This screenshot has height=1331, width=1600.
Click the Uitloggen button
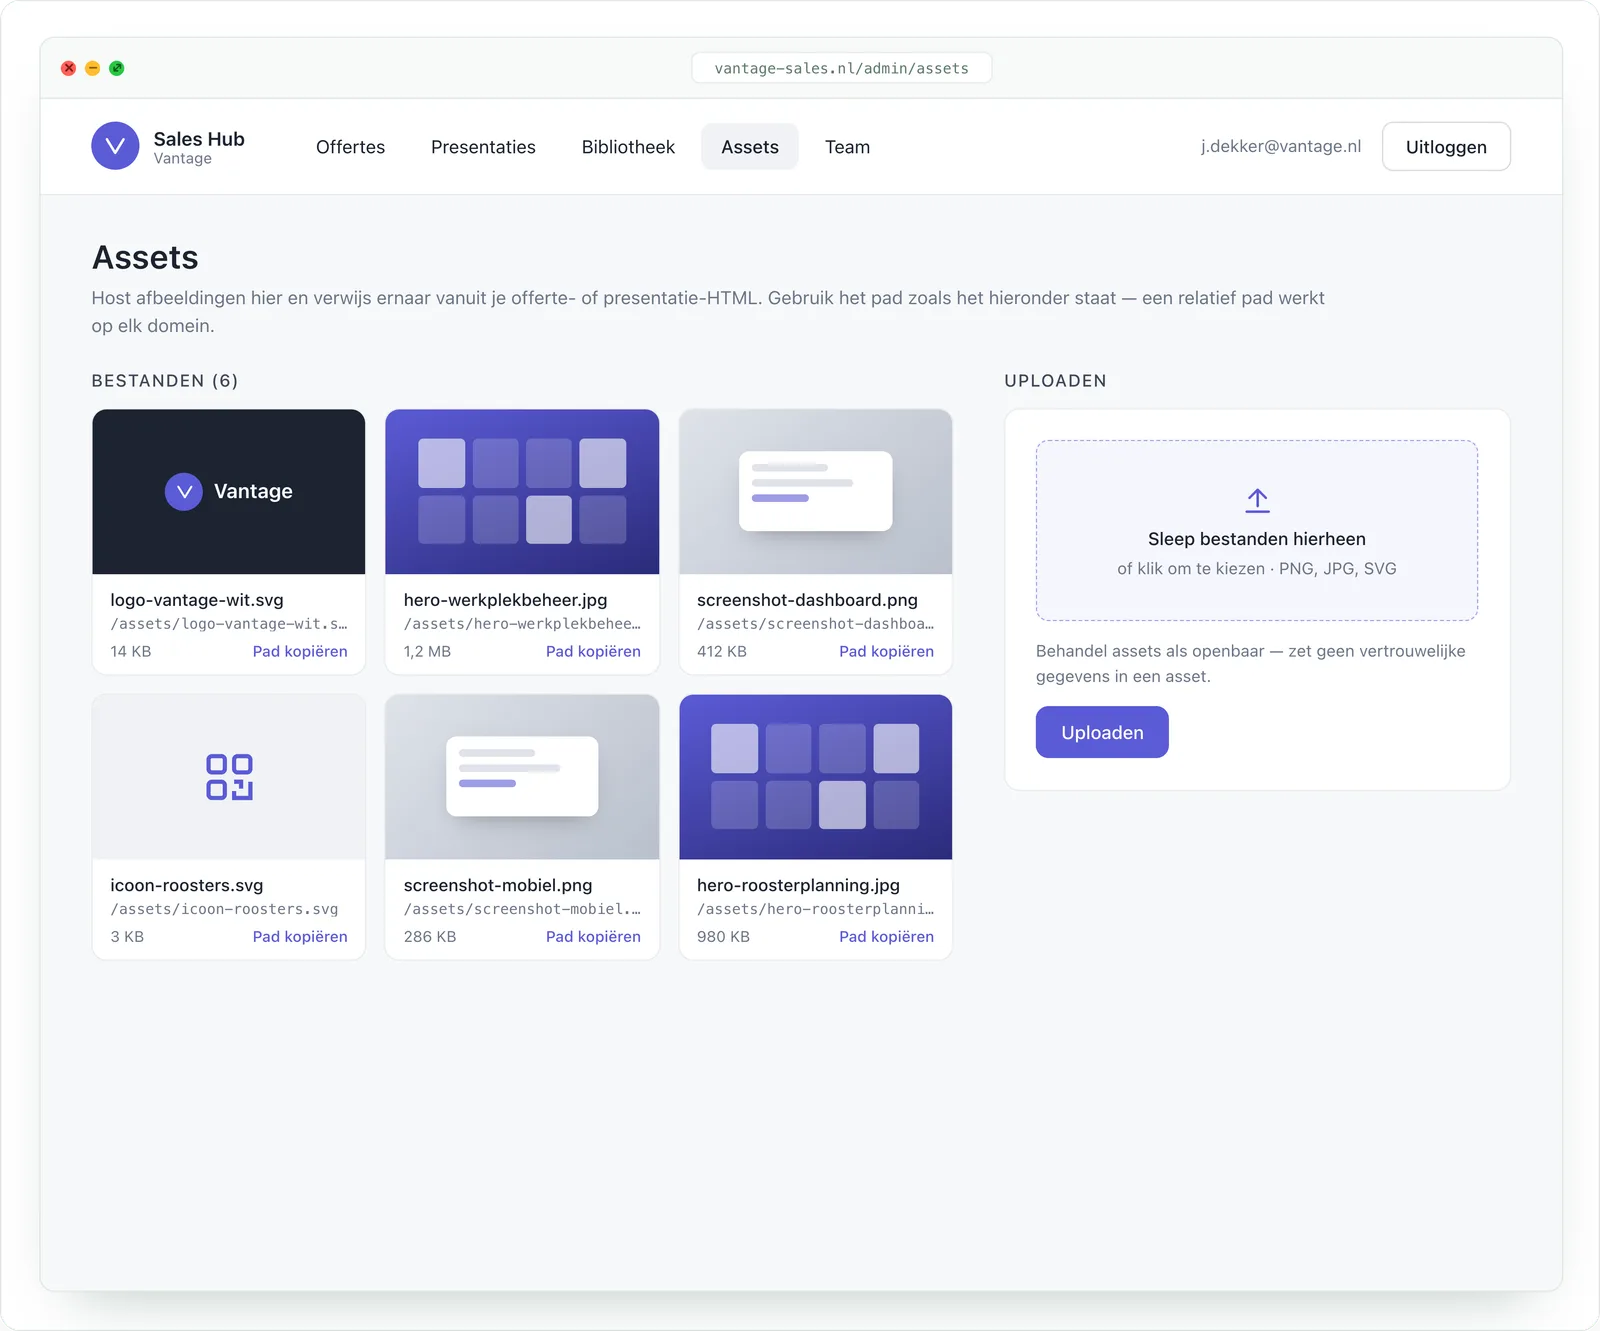click(x=1446, y=147)
